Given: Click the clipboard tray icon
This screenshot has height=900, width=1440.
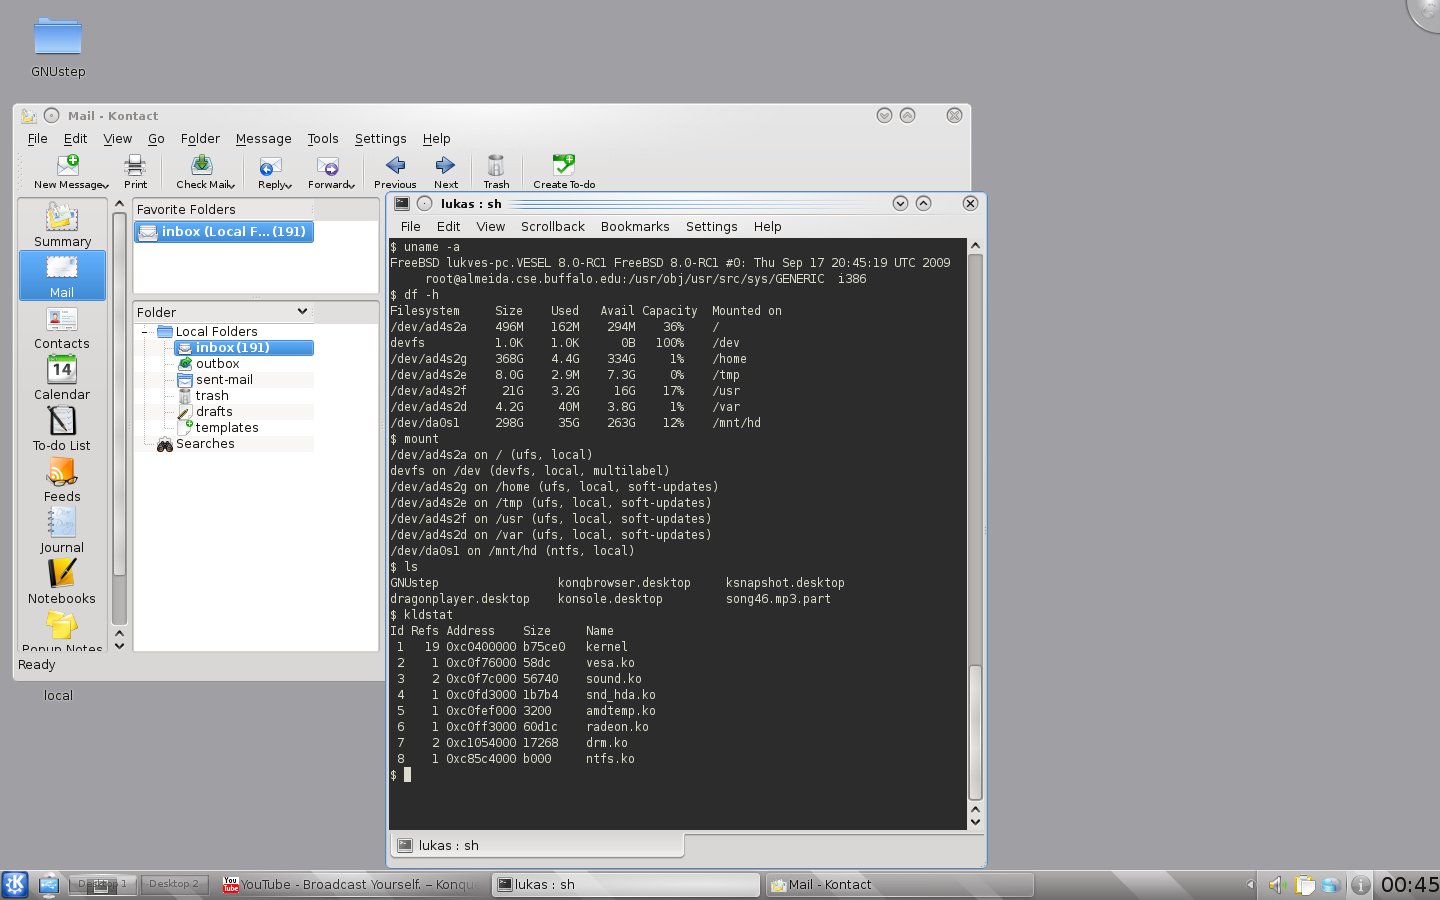Looking at the screenshot, I should (x=1304, y=885).
